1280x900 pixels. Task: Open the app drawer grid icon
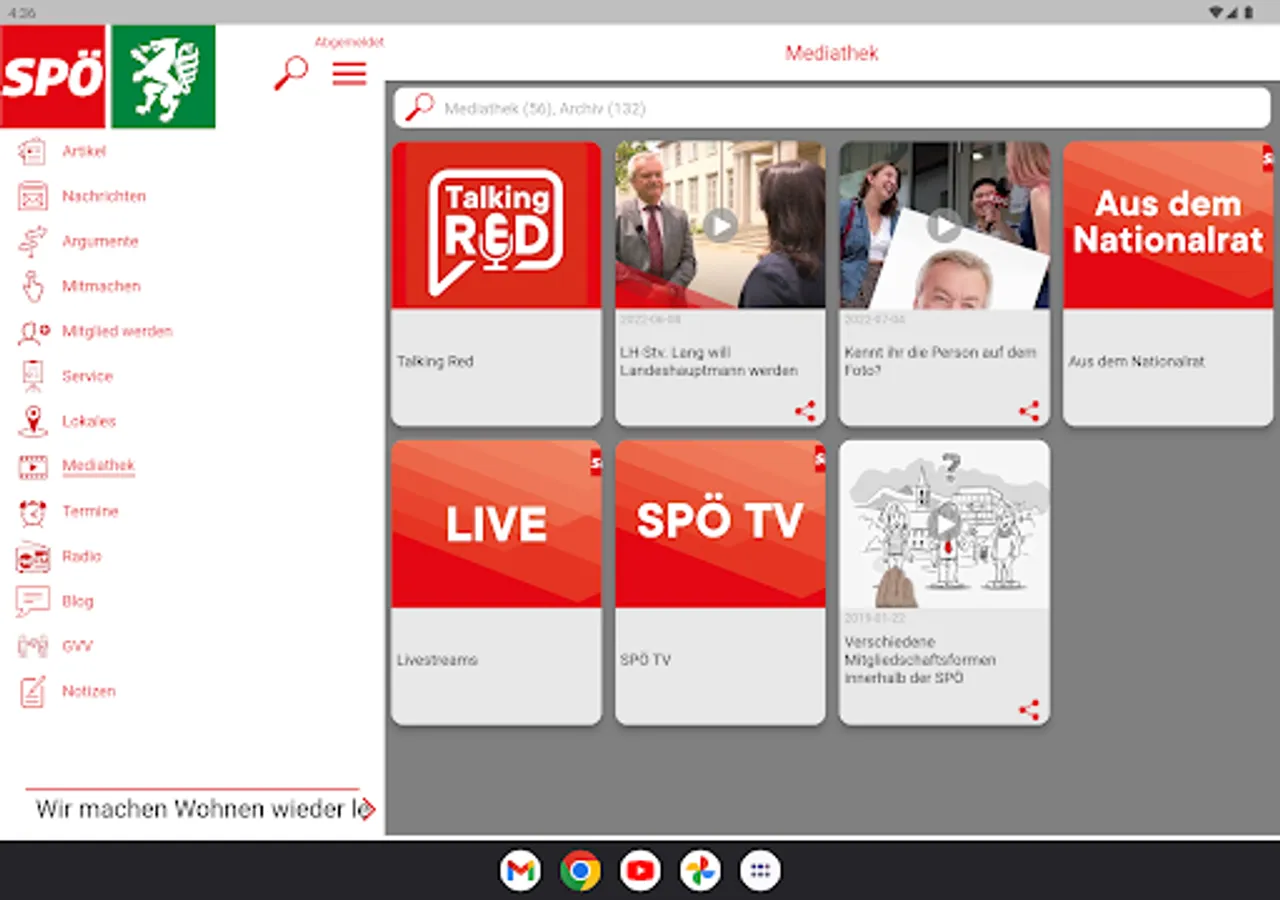pyautogui.click(x=760, y=871)
